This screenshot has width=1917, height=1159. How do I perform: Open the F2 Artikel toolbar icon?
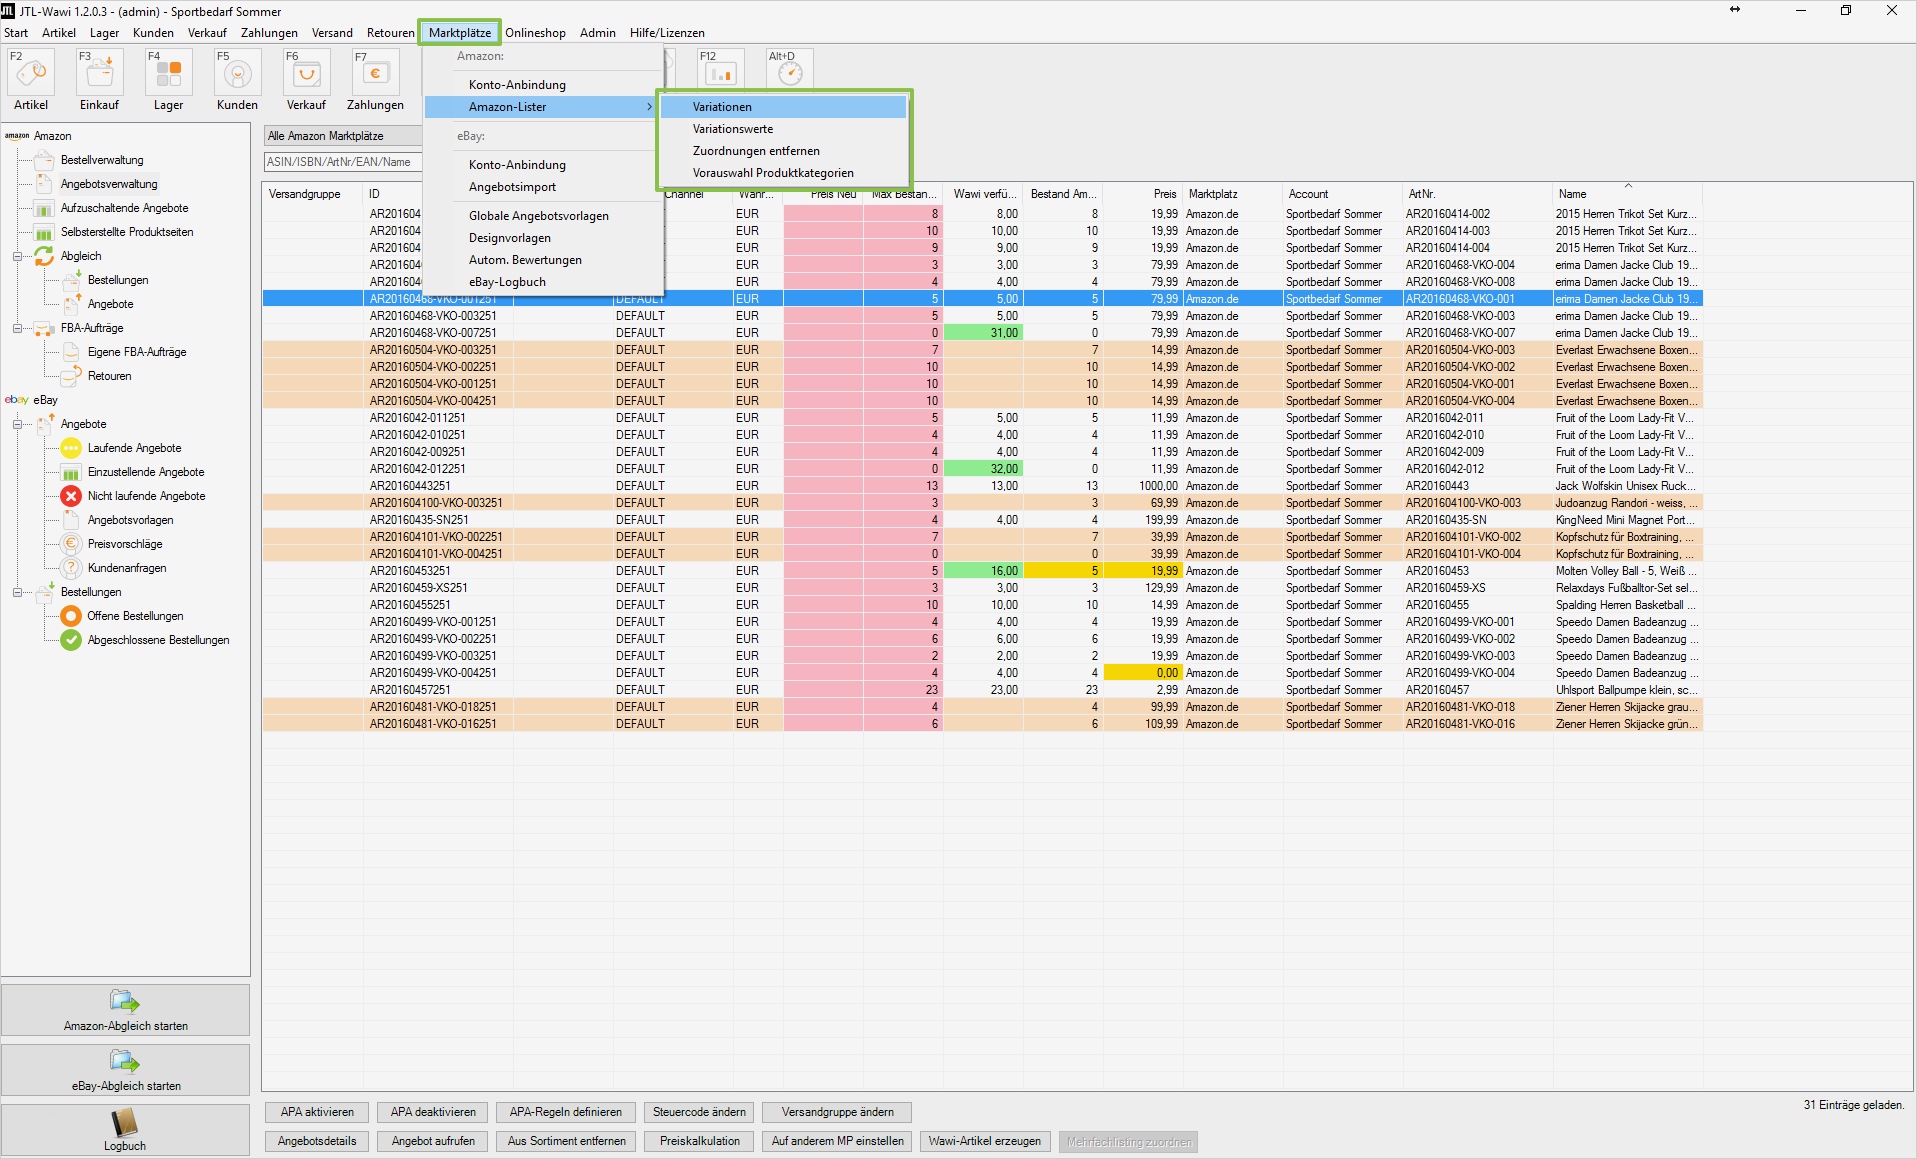click(x=31, y=74)
